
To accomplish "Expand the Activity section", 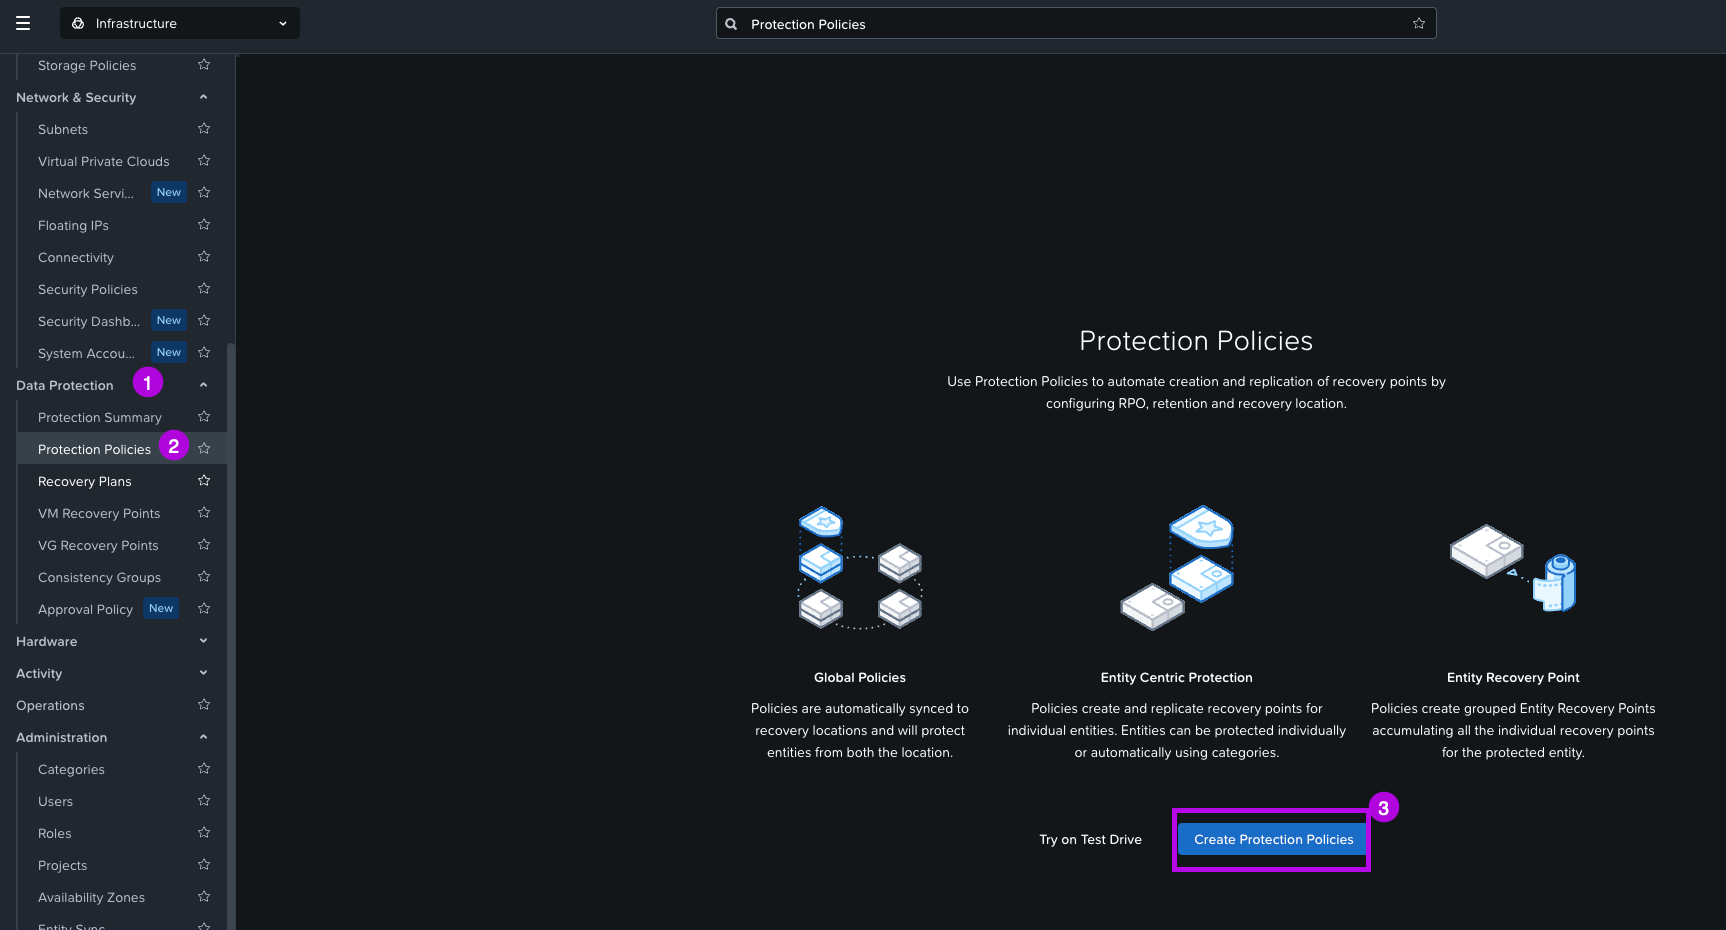I will point(203,673).
